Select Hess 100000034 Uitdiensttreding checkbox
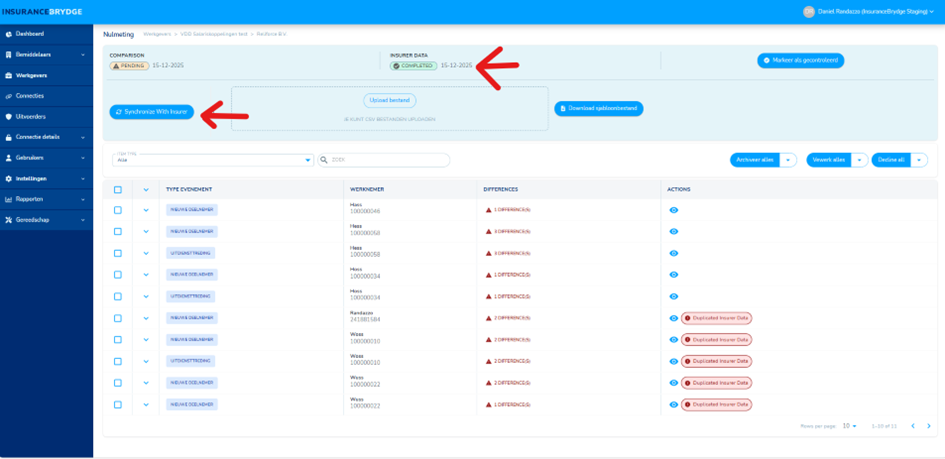The height and width of the screenshot is (459, 945). click(118, 296)
